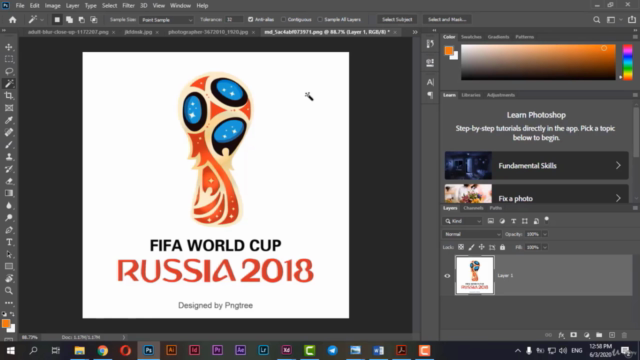Select the Brush tool

tap(9, 145)
